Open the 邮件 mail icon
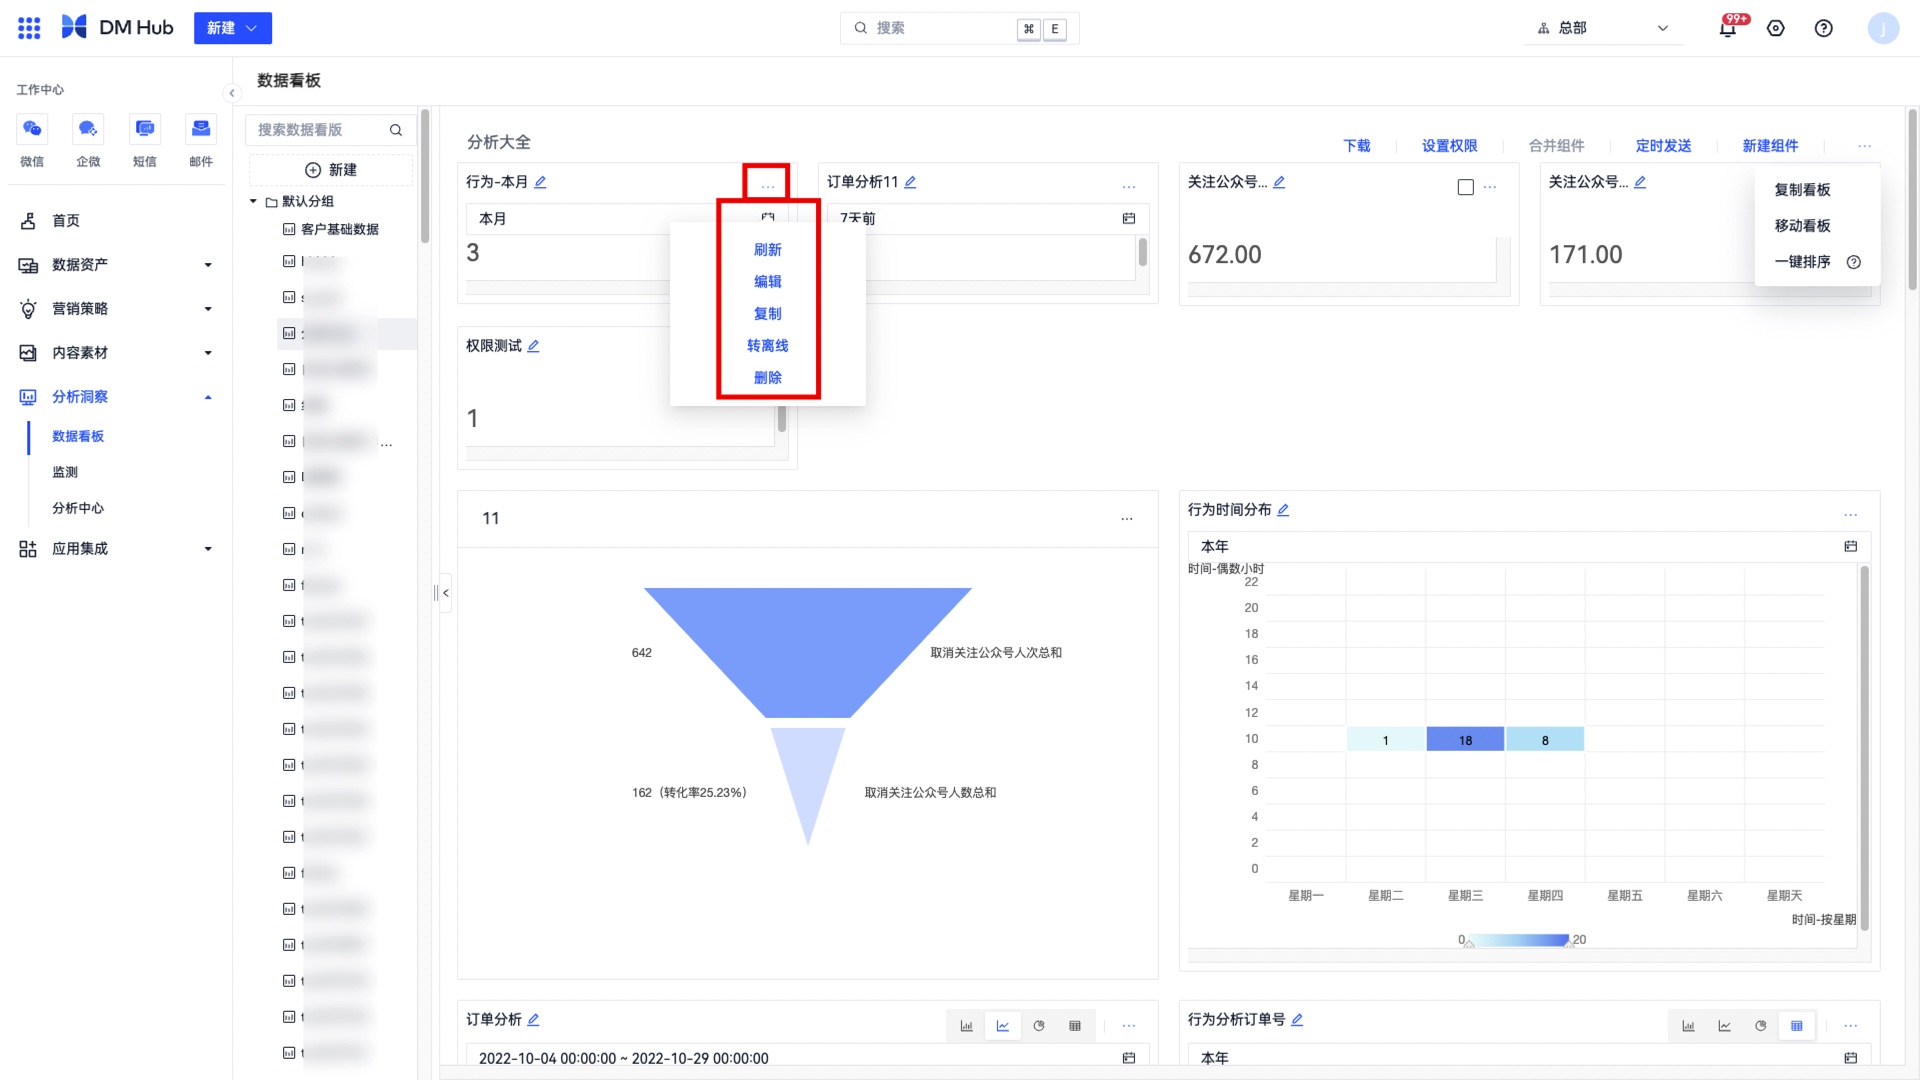This screenshot has height=1080, width=1920. (201, 129)
